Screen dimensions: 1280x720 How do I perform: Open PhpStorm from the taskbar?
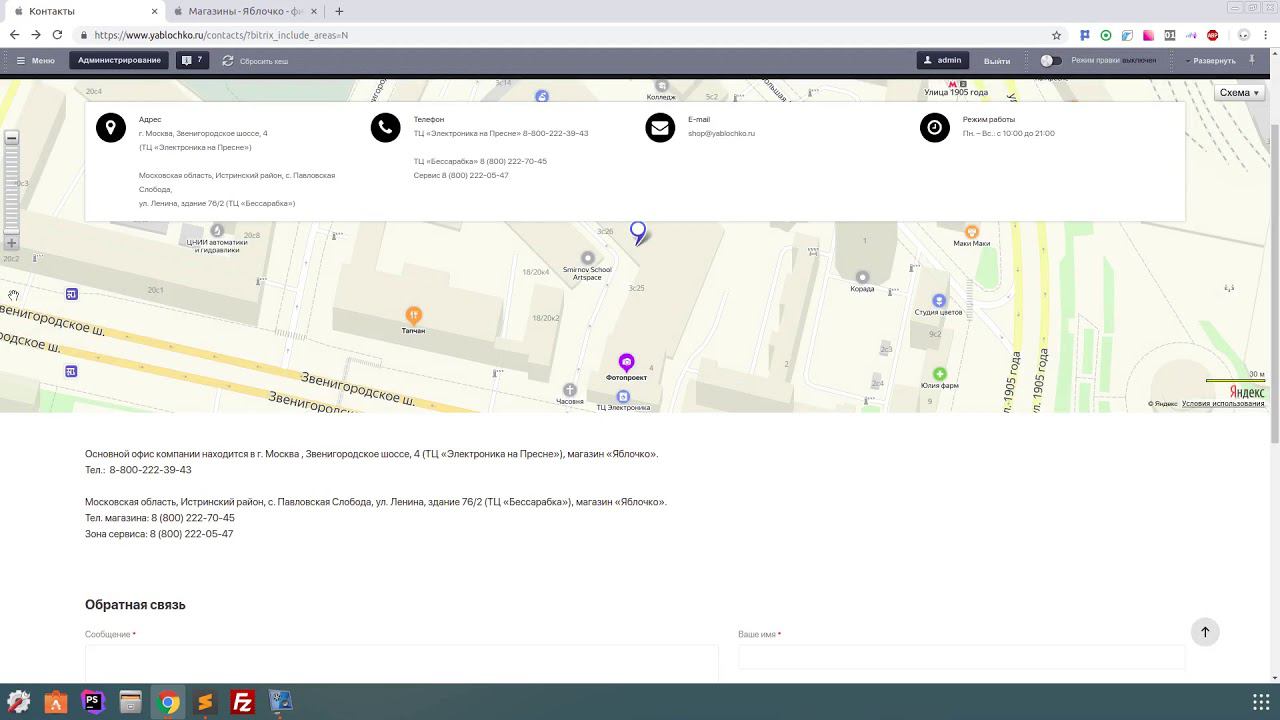click(x=93, y=702)
